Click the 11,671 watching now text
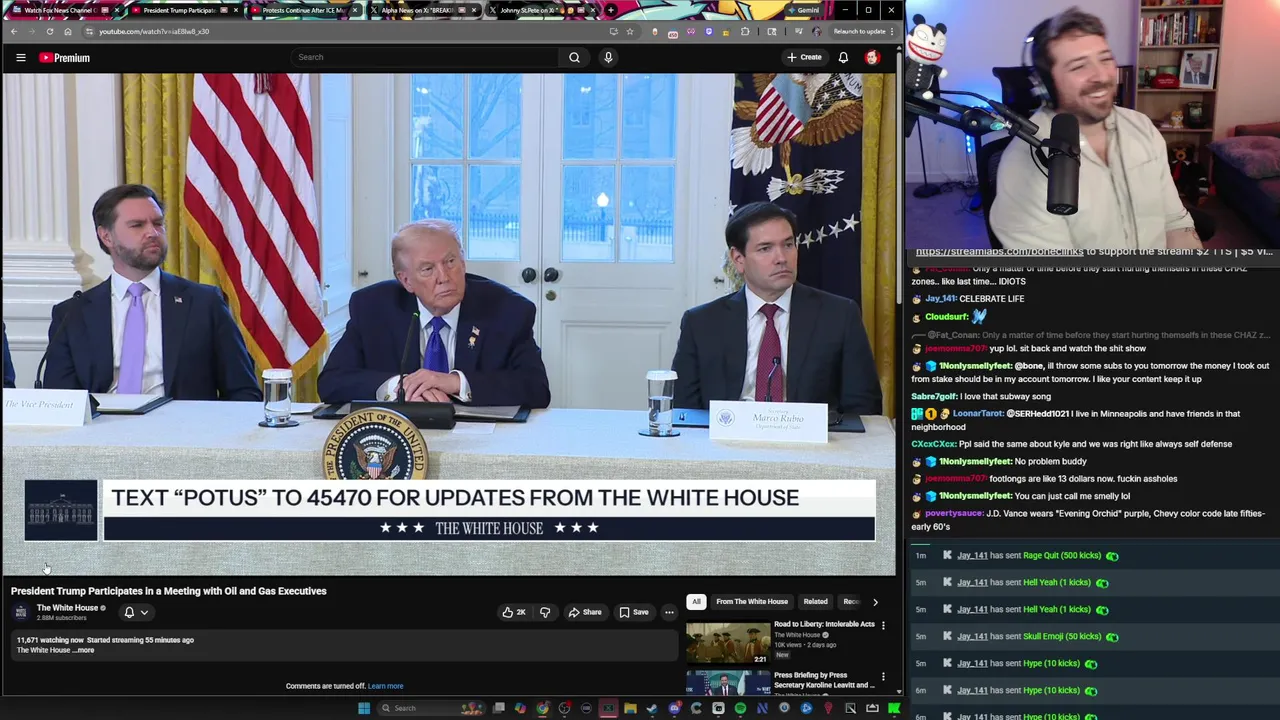The image size is (1280, 720). tap(49, 640)
